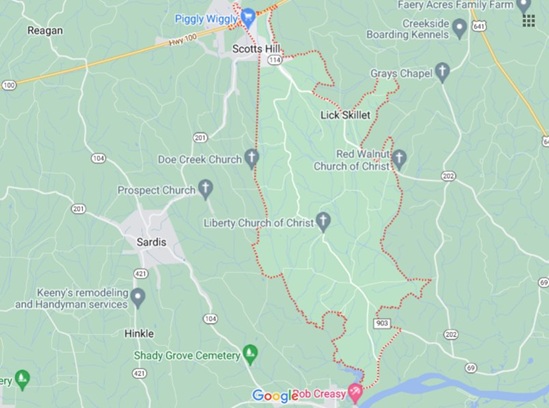Click the Grays Chapel church marker

coord(442,72)
